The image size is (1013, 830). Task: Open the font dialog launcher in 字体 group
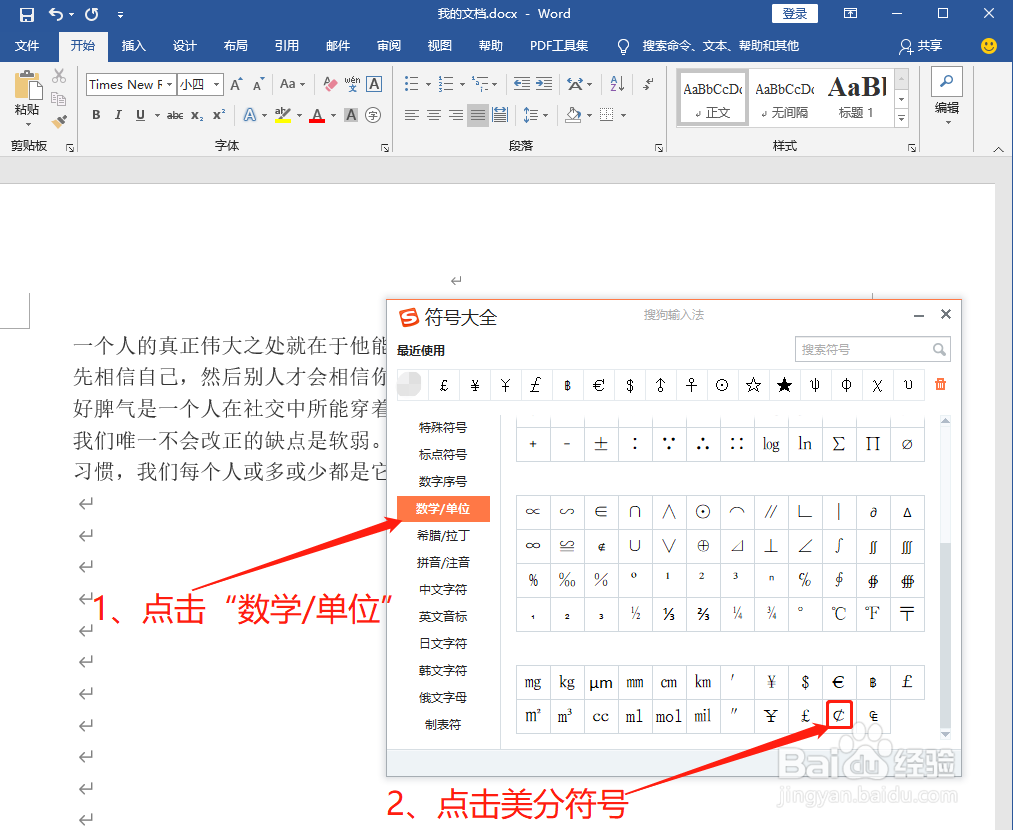385,148
